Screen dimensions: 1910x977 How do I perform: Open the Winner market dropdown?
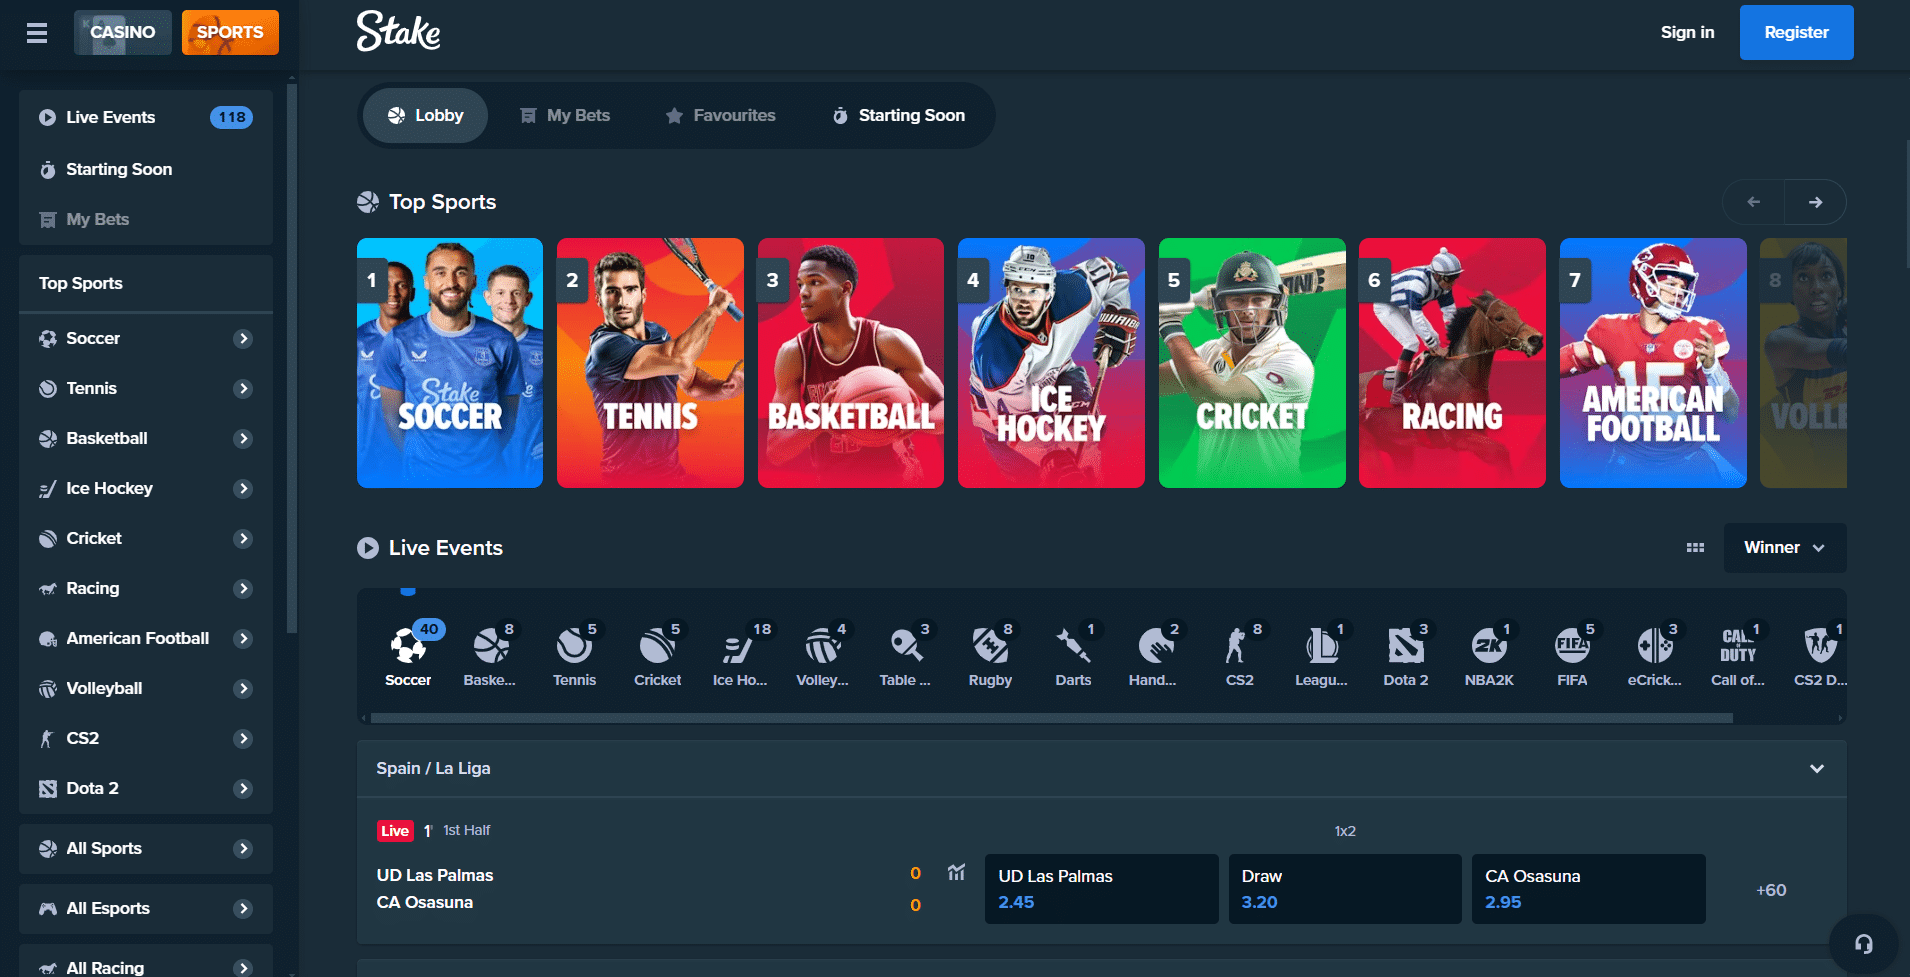pos(1785,548)
